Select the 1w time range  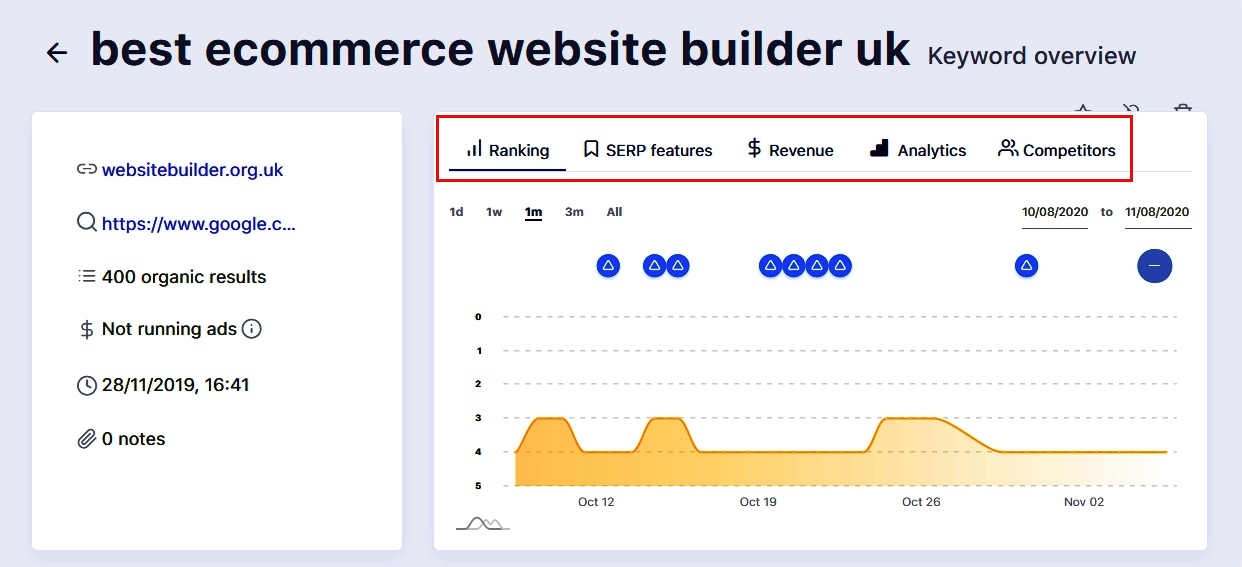coord(494,212)
